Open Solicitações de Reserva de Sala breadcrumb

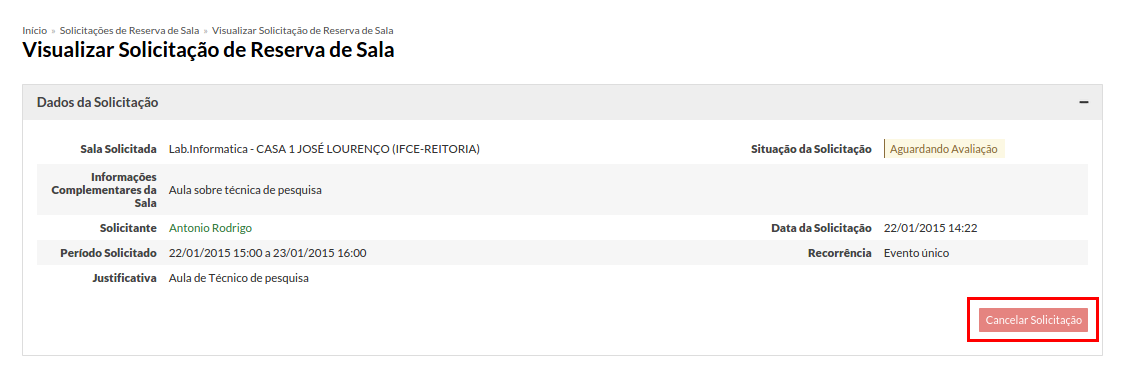tap(130, 31)
